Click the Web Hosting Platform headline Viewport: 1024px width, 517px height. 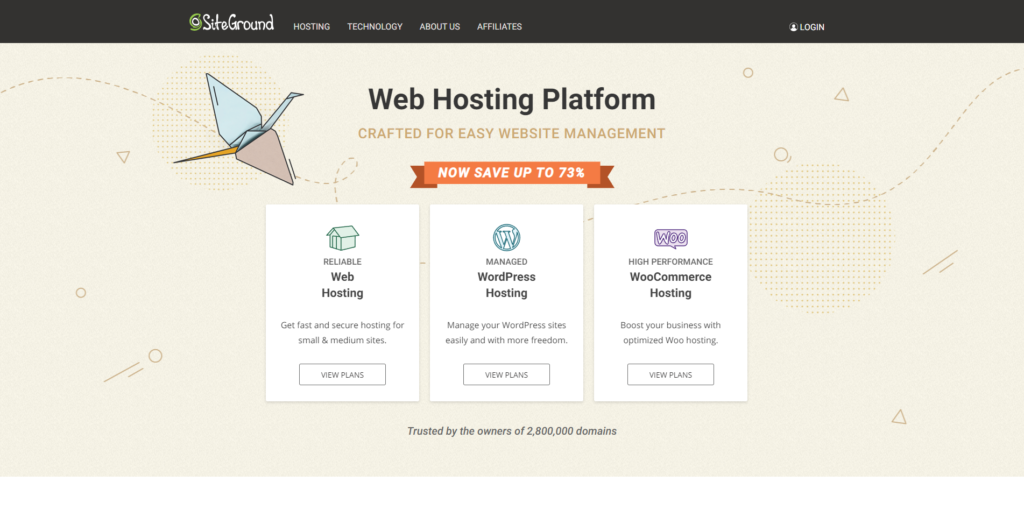[511, 99]
